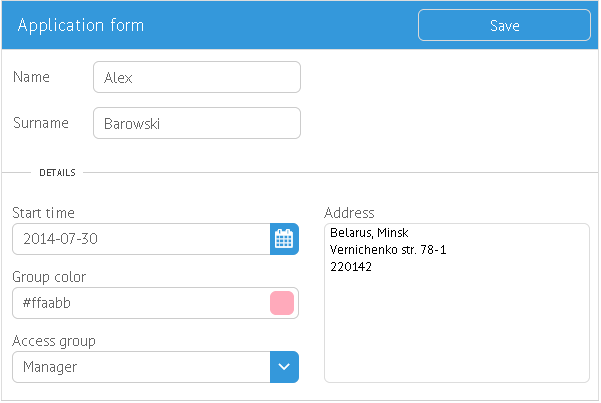Click the Vernichenko str. 78-1 address line
601x403 pixels.
pos(388,250)
